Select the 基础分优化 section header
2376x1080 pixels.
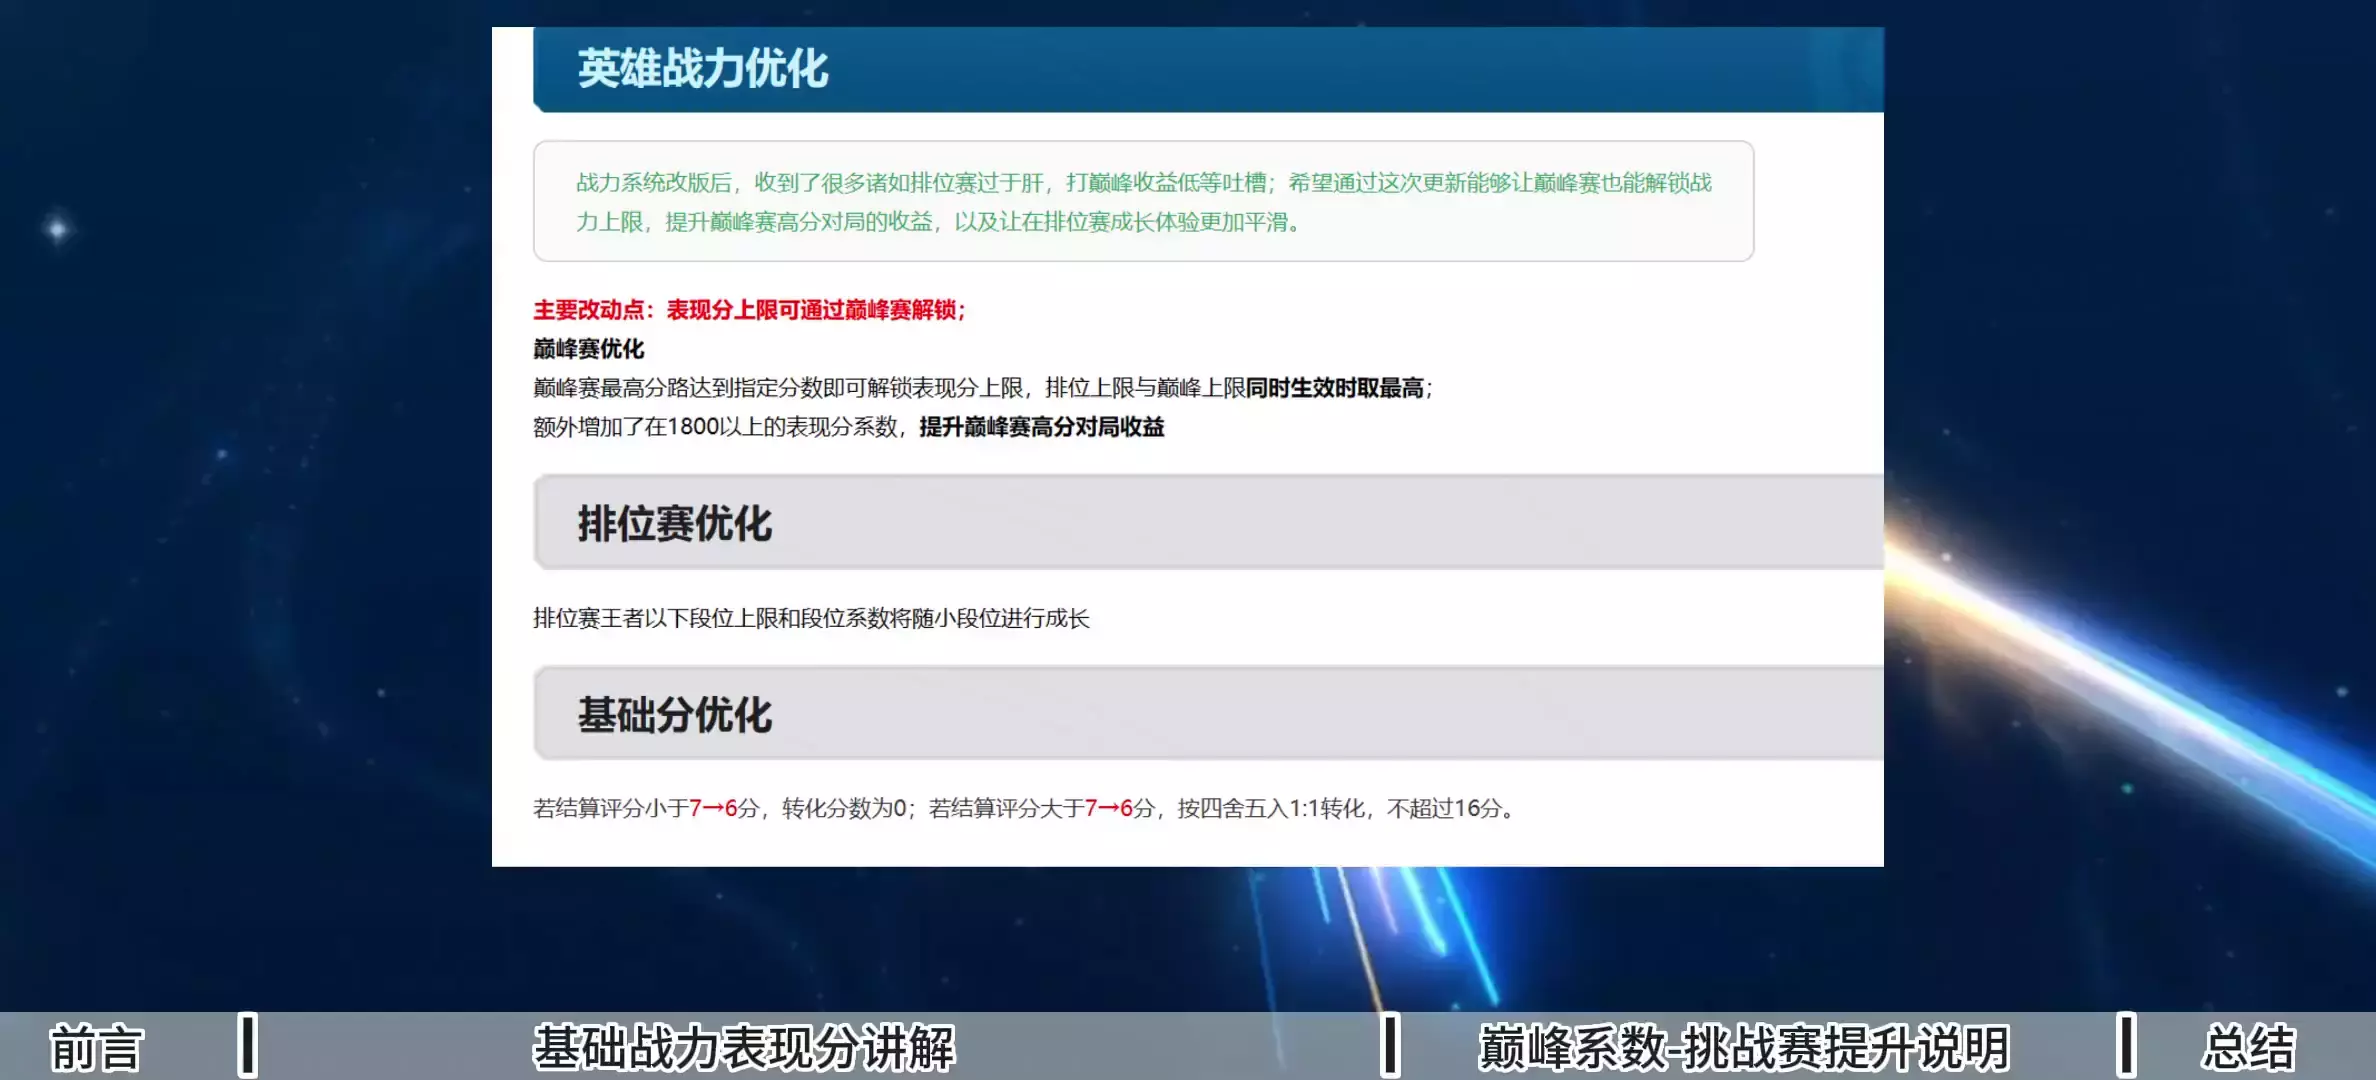[675, 714]
